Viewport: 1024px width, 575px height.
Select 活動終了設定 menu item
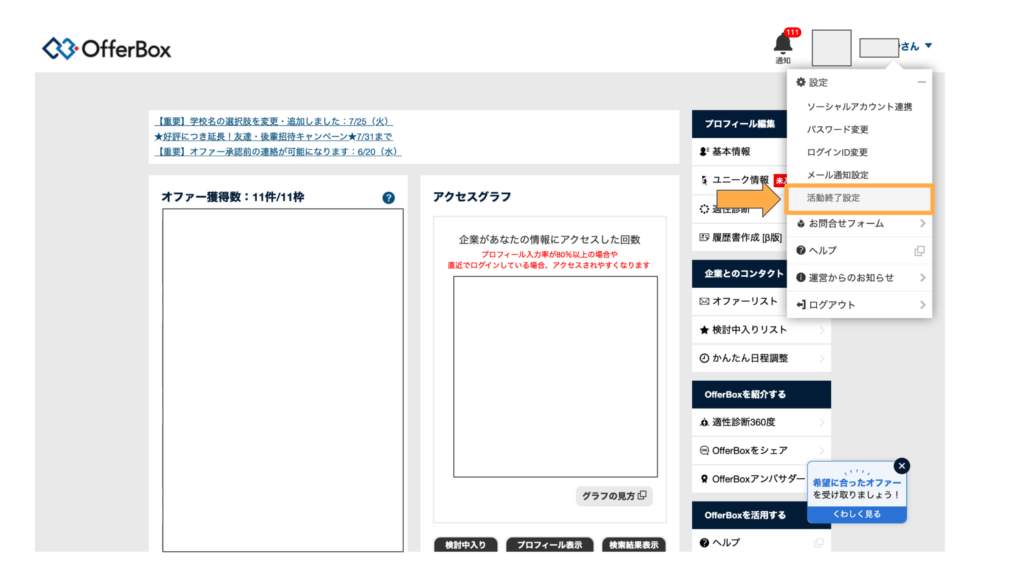[859, 198]
